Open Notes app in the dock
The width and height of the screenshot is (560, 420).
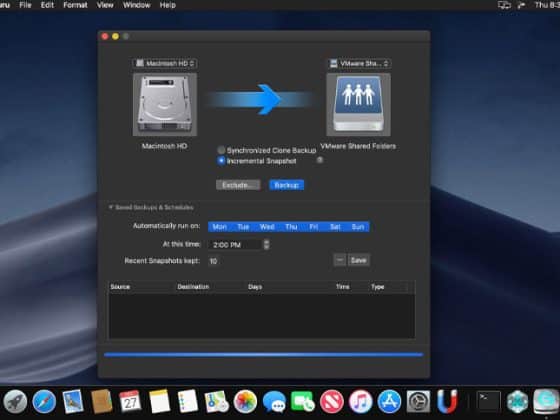(x=159, y=401)
